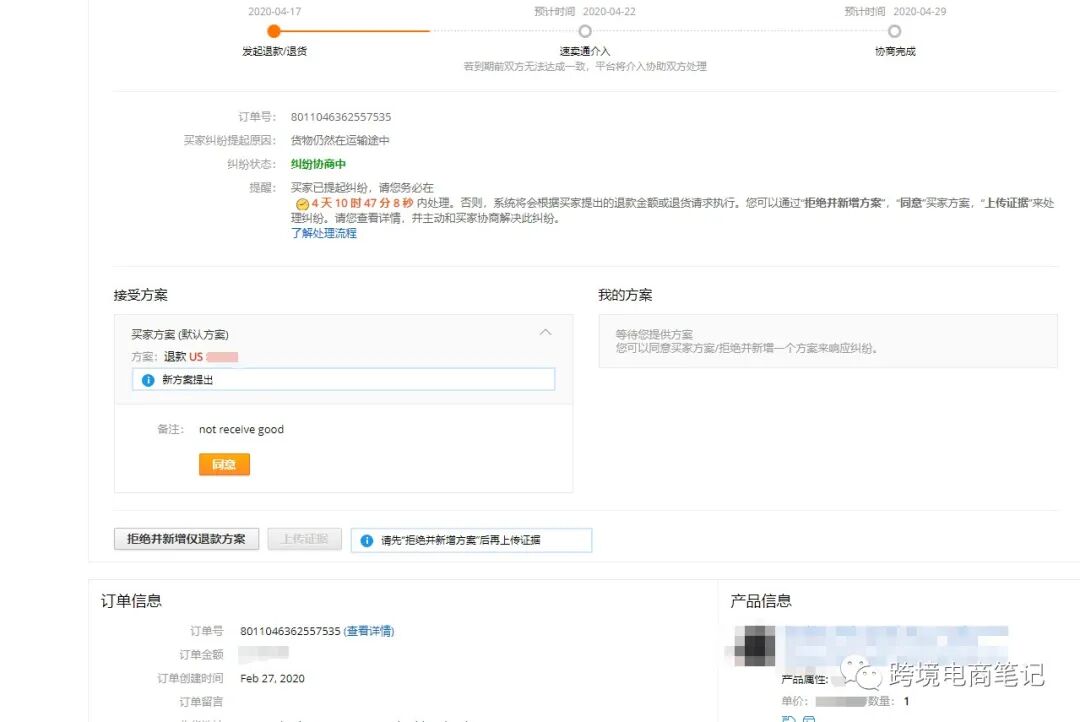Open 查看详情 beside the order number
This screenshot has height=722, width=1080.
pos(369,631)
